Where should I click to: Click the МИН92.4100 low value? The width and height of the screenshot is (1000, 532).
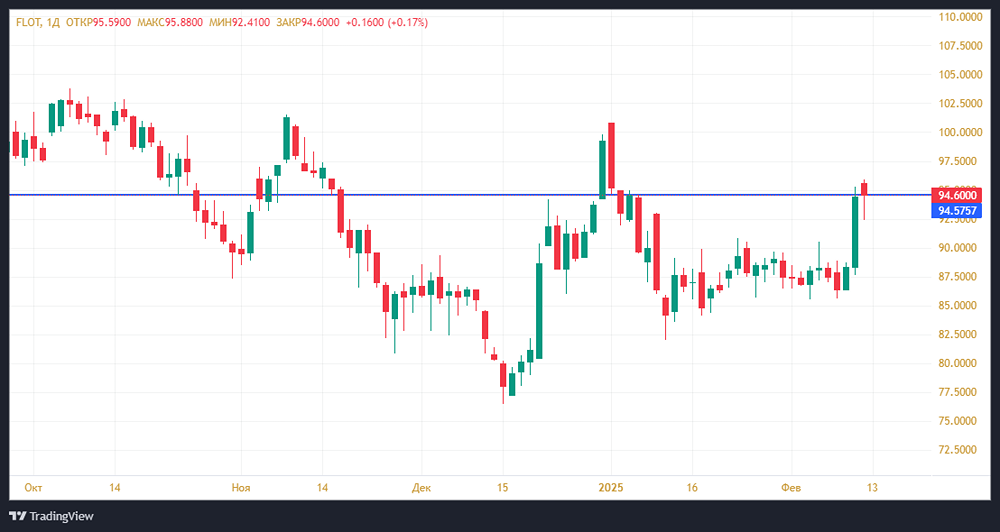239,22
